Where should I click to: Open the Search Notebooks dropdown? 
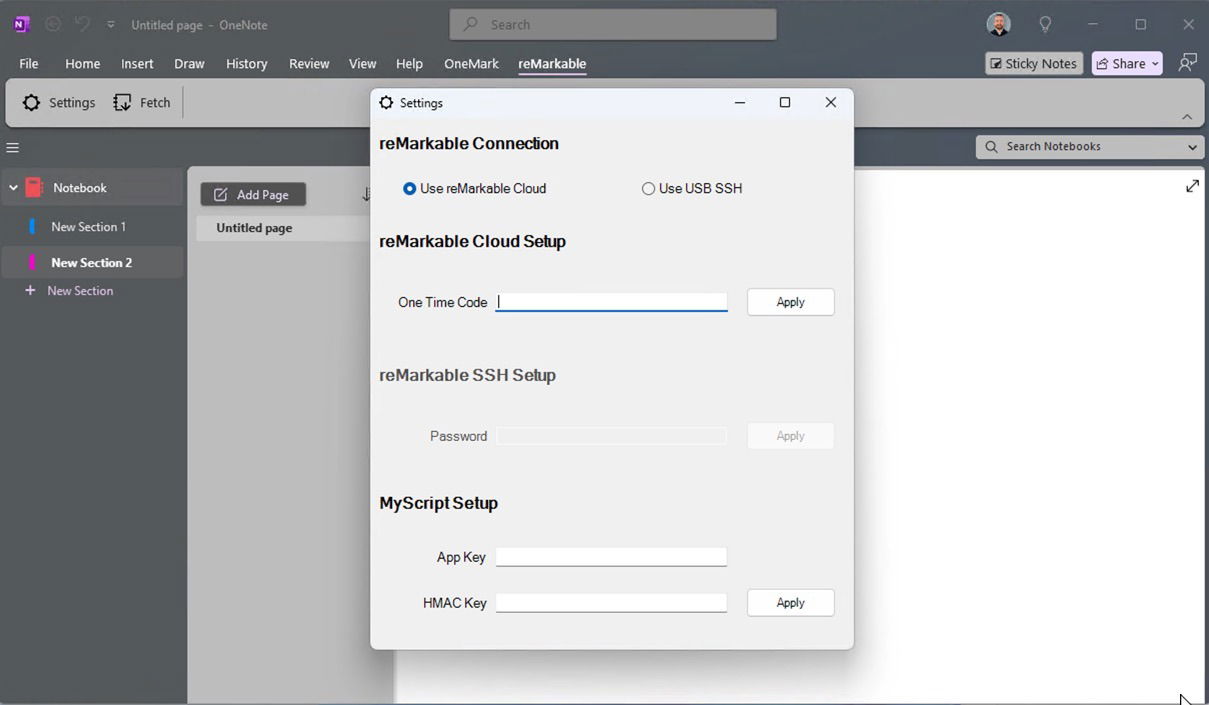tap(1192, 147)
